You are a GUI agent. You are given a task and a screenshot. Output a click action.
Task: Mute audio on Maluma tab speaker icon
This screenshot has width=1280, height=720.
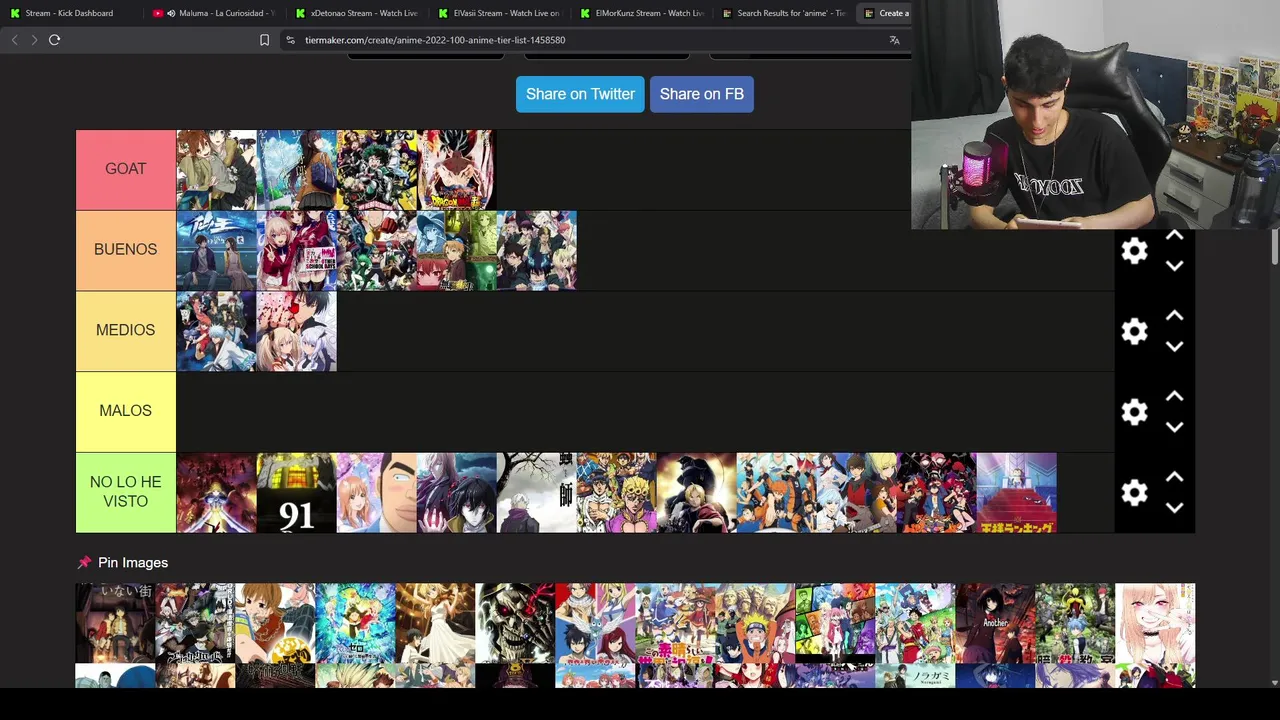171,13
